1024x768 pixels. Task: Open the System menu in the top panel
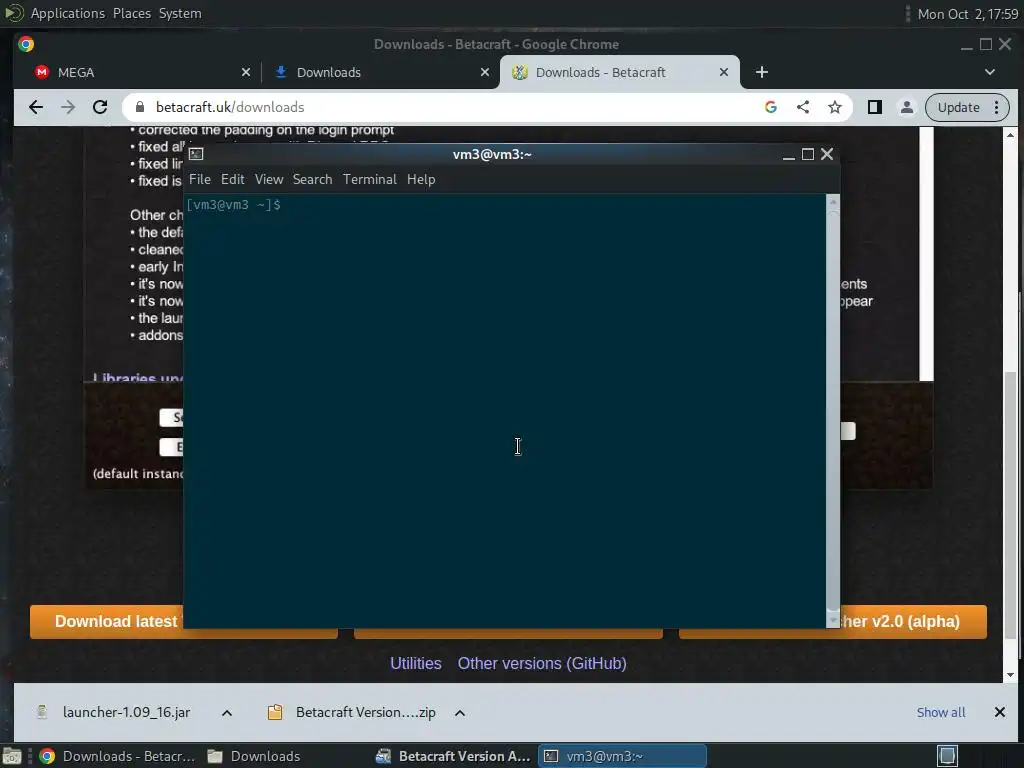point(180,13)
